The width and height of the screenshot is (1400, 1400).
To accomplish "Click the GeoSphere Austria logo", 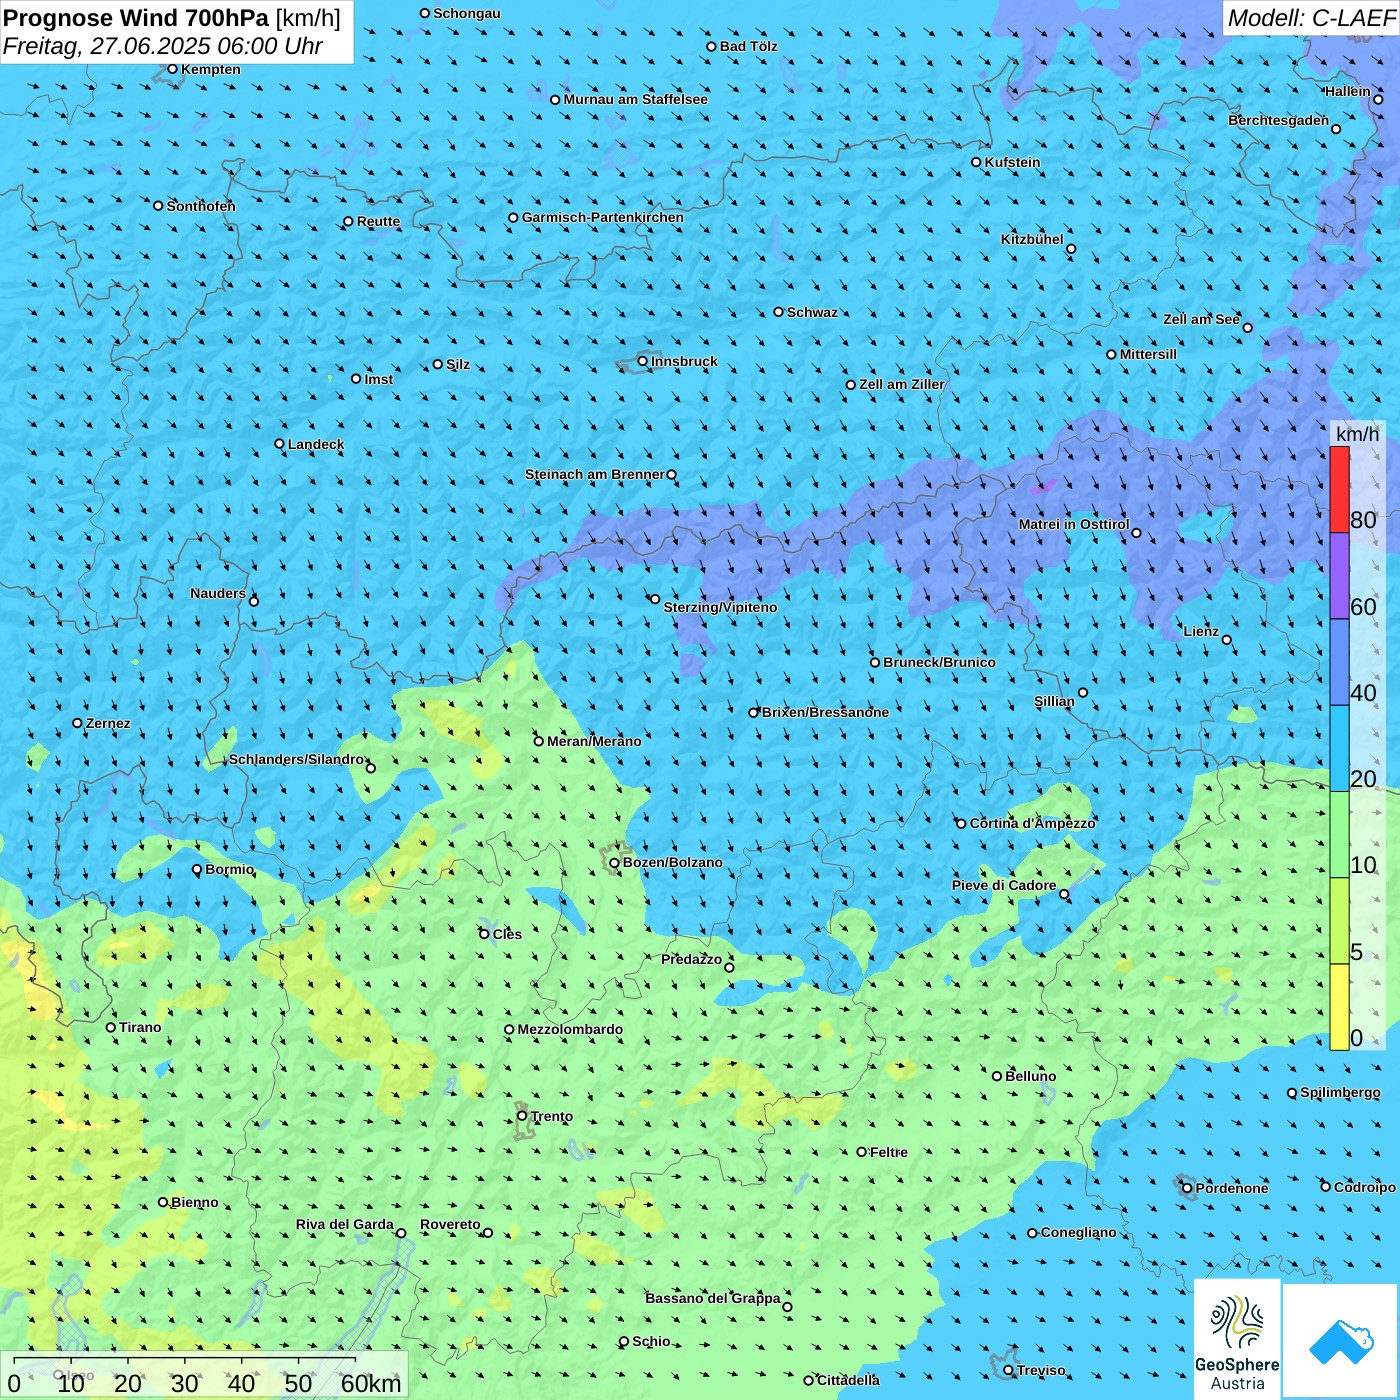I will coord(1237,1340).
